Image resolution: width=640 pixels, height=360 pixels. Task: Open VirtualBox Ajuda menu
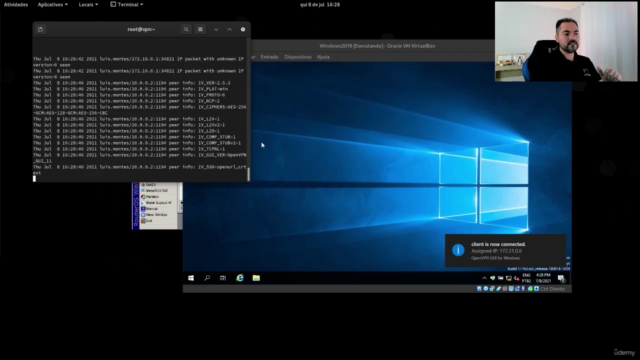(x=323, y=57)
